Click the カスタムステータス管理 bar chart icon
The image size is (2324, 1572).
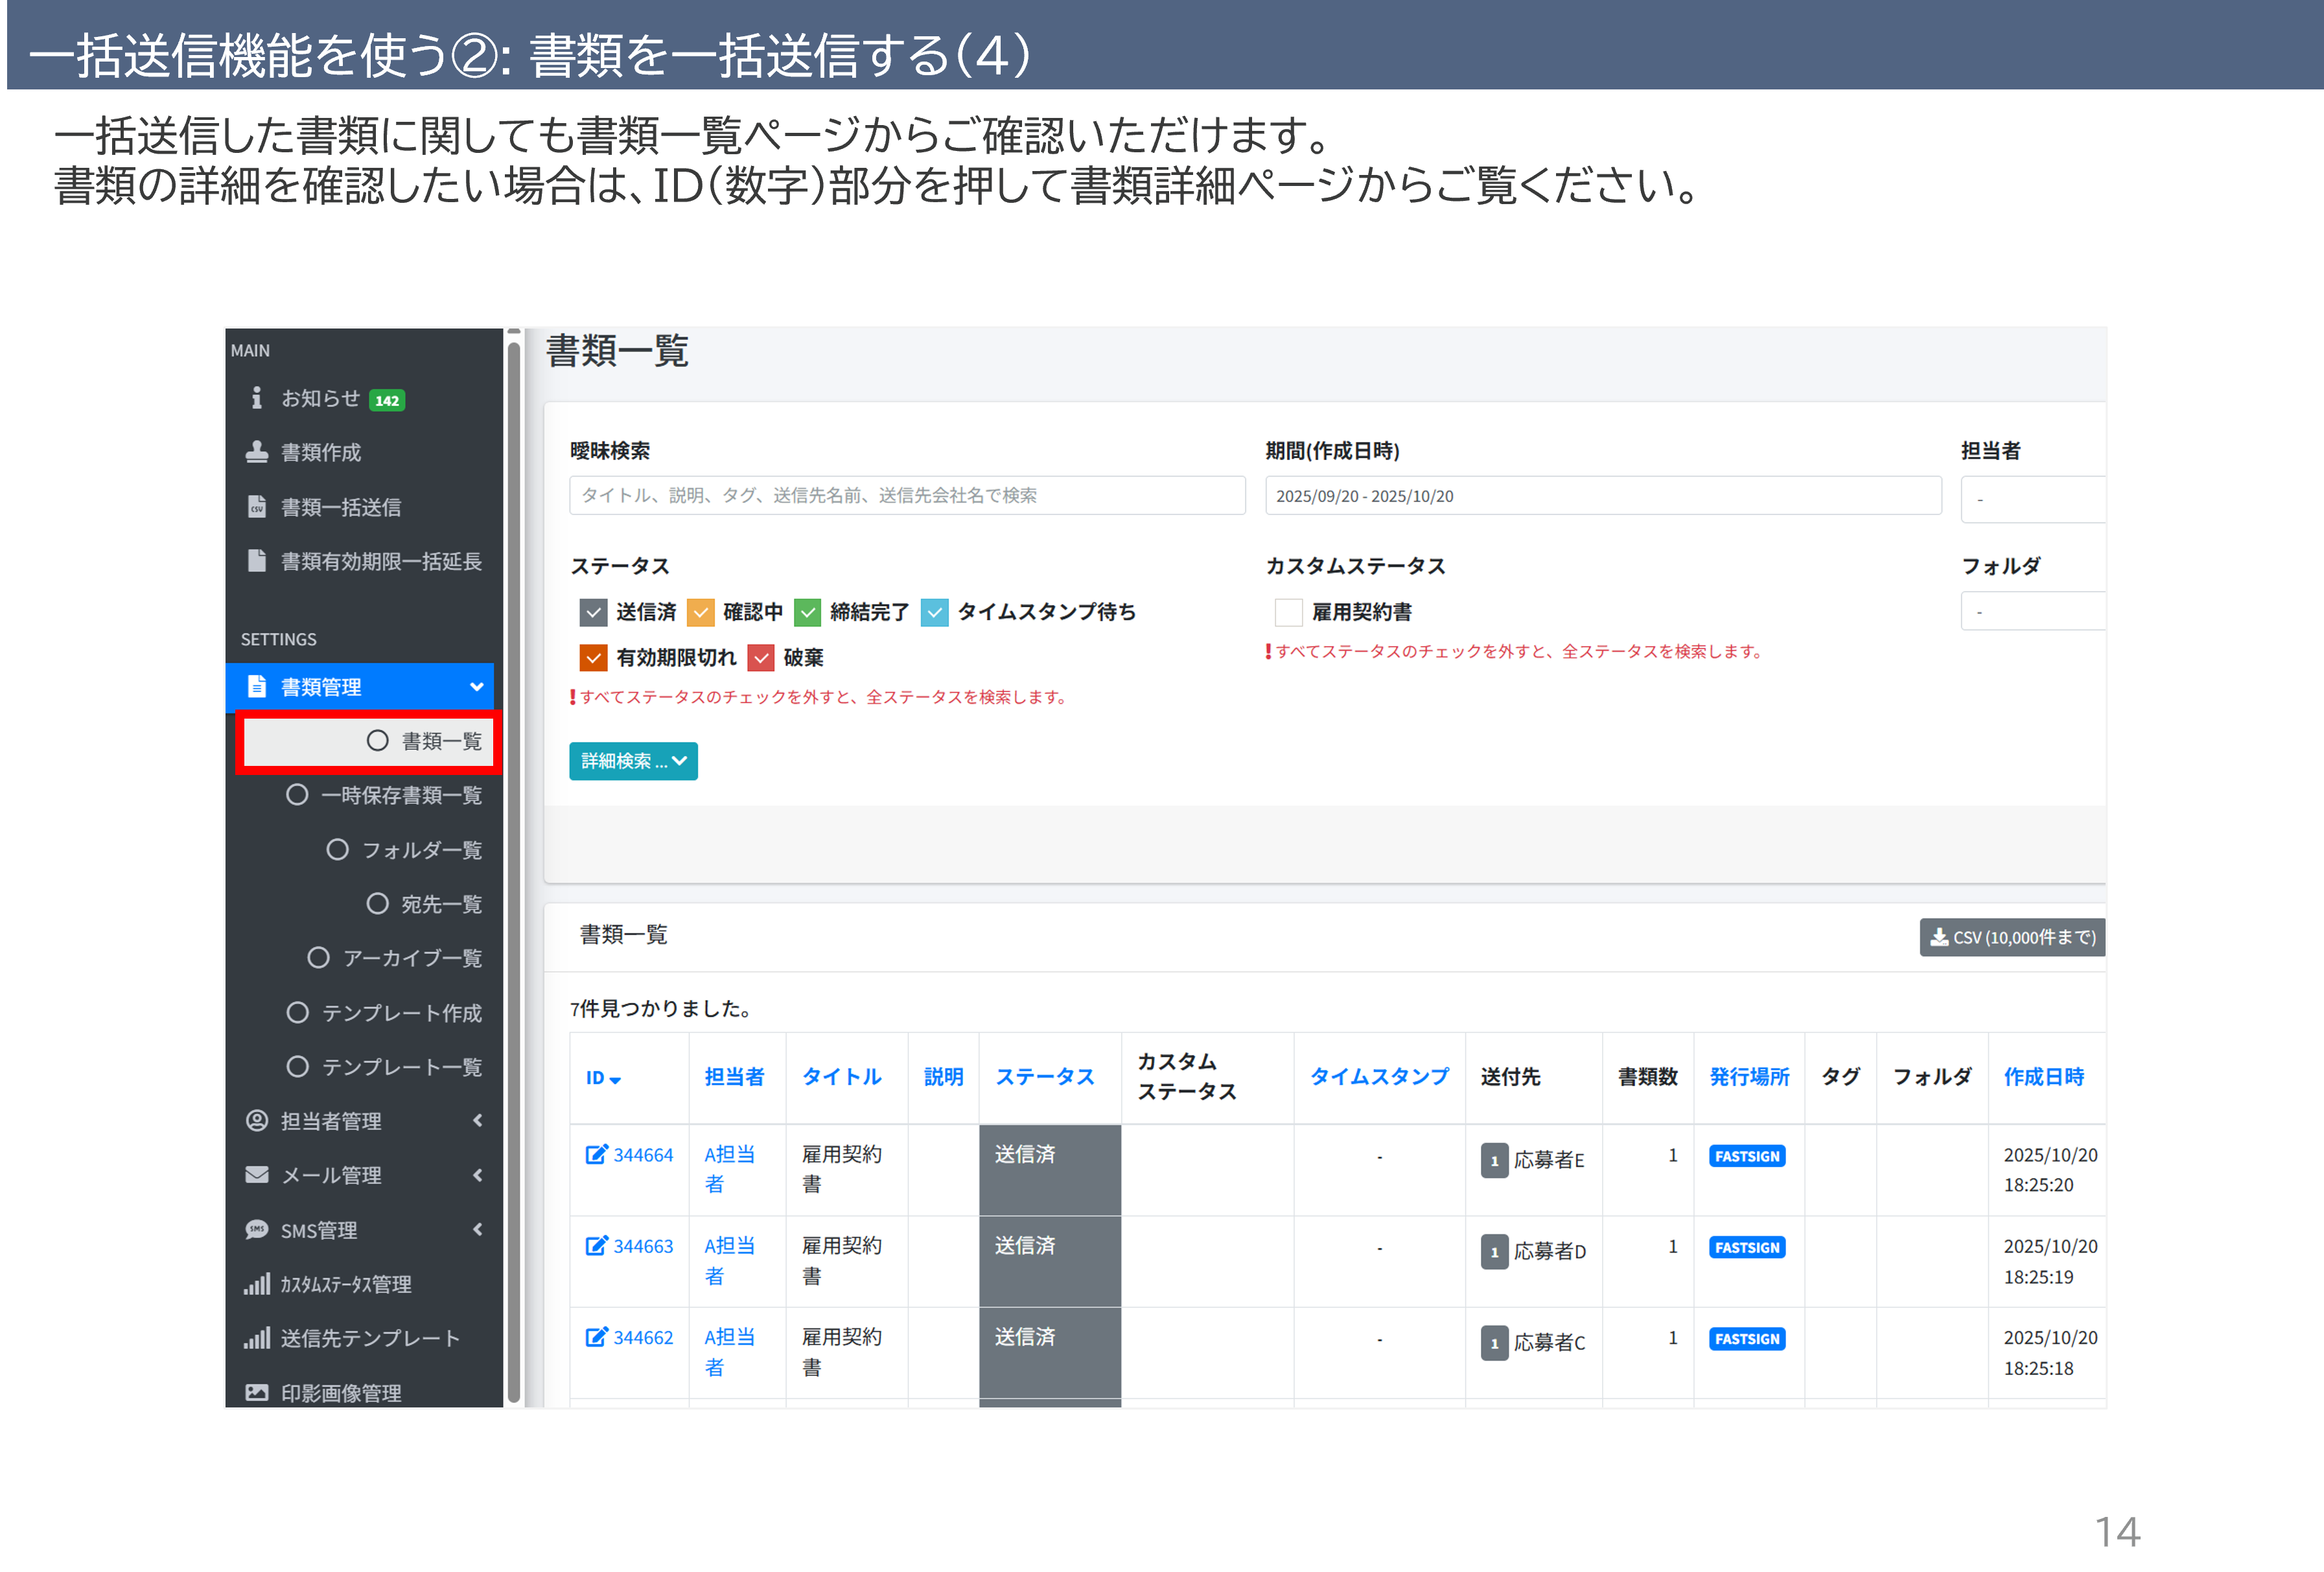(257, 1284)
